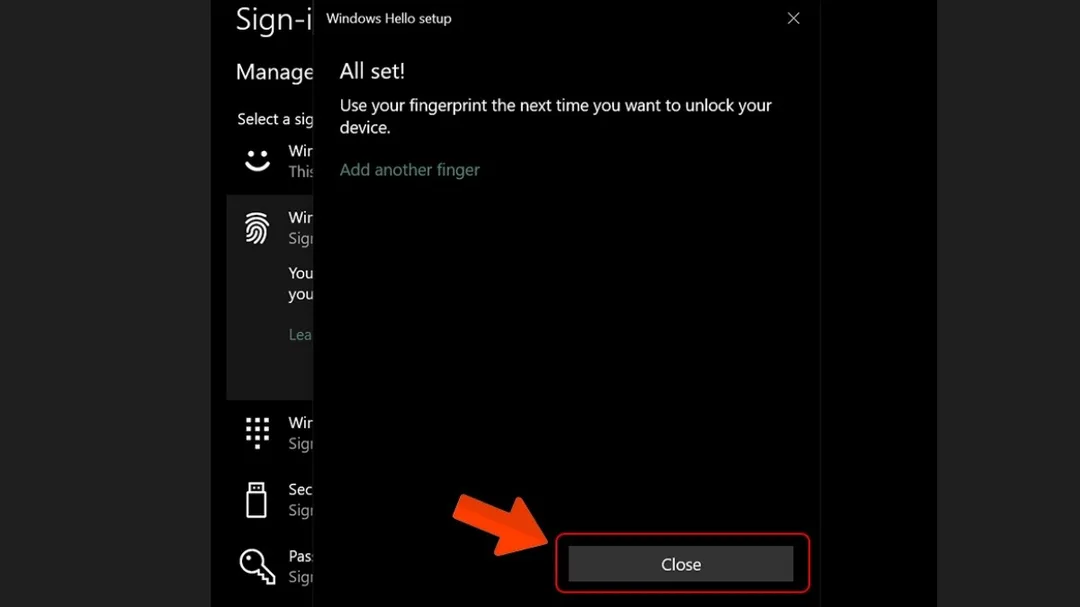Dismiss Windows Hello setup with the X
The image size is (1080, 607).
793,19
